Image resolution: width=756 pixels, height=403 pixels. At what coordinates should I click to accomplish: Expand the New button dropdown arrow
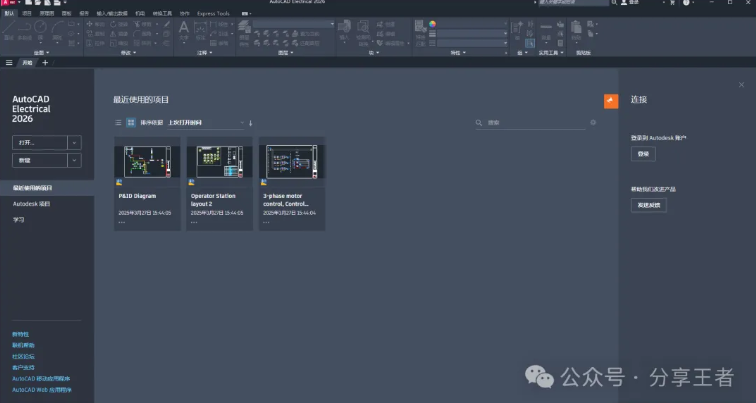(74, 161)
